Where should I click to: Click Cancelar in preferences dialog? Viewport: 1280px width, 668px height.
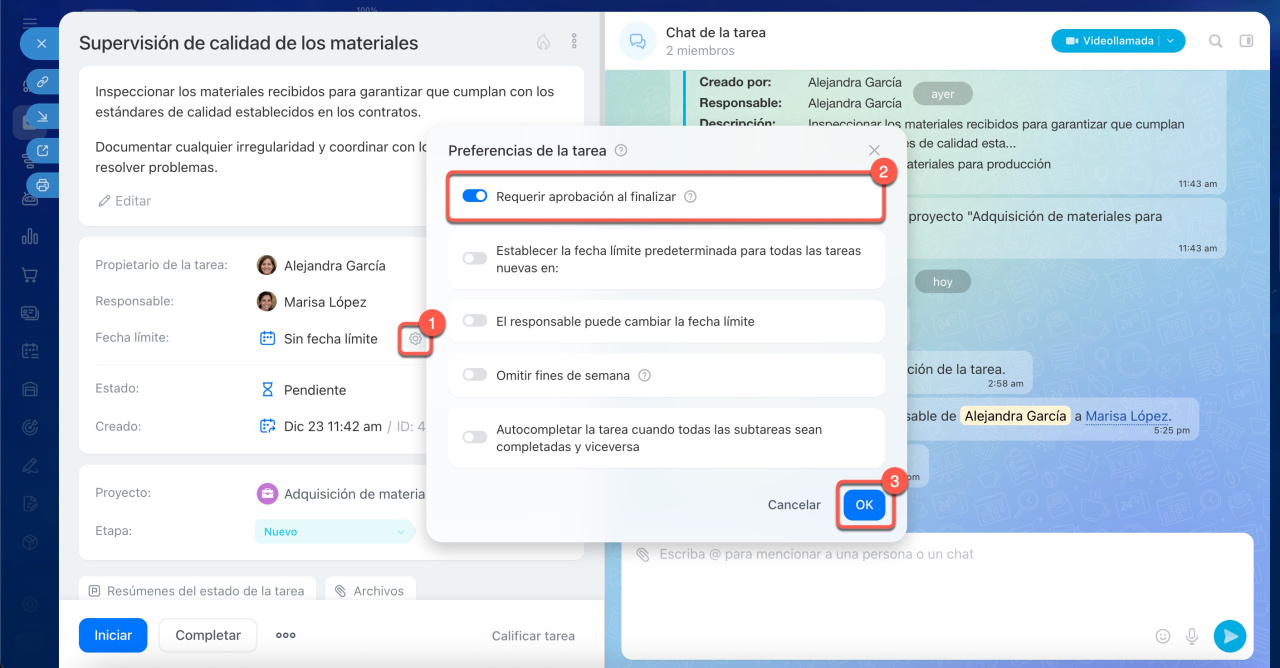click(794, 505)
